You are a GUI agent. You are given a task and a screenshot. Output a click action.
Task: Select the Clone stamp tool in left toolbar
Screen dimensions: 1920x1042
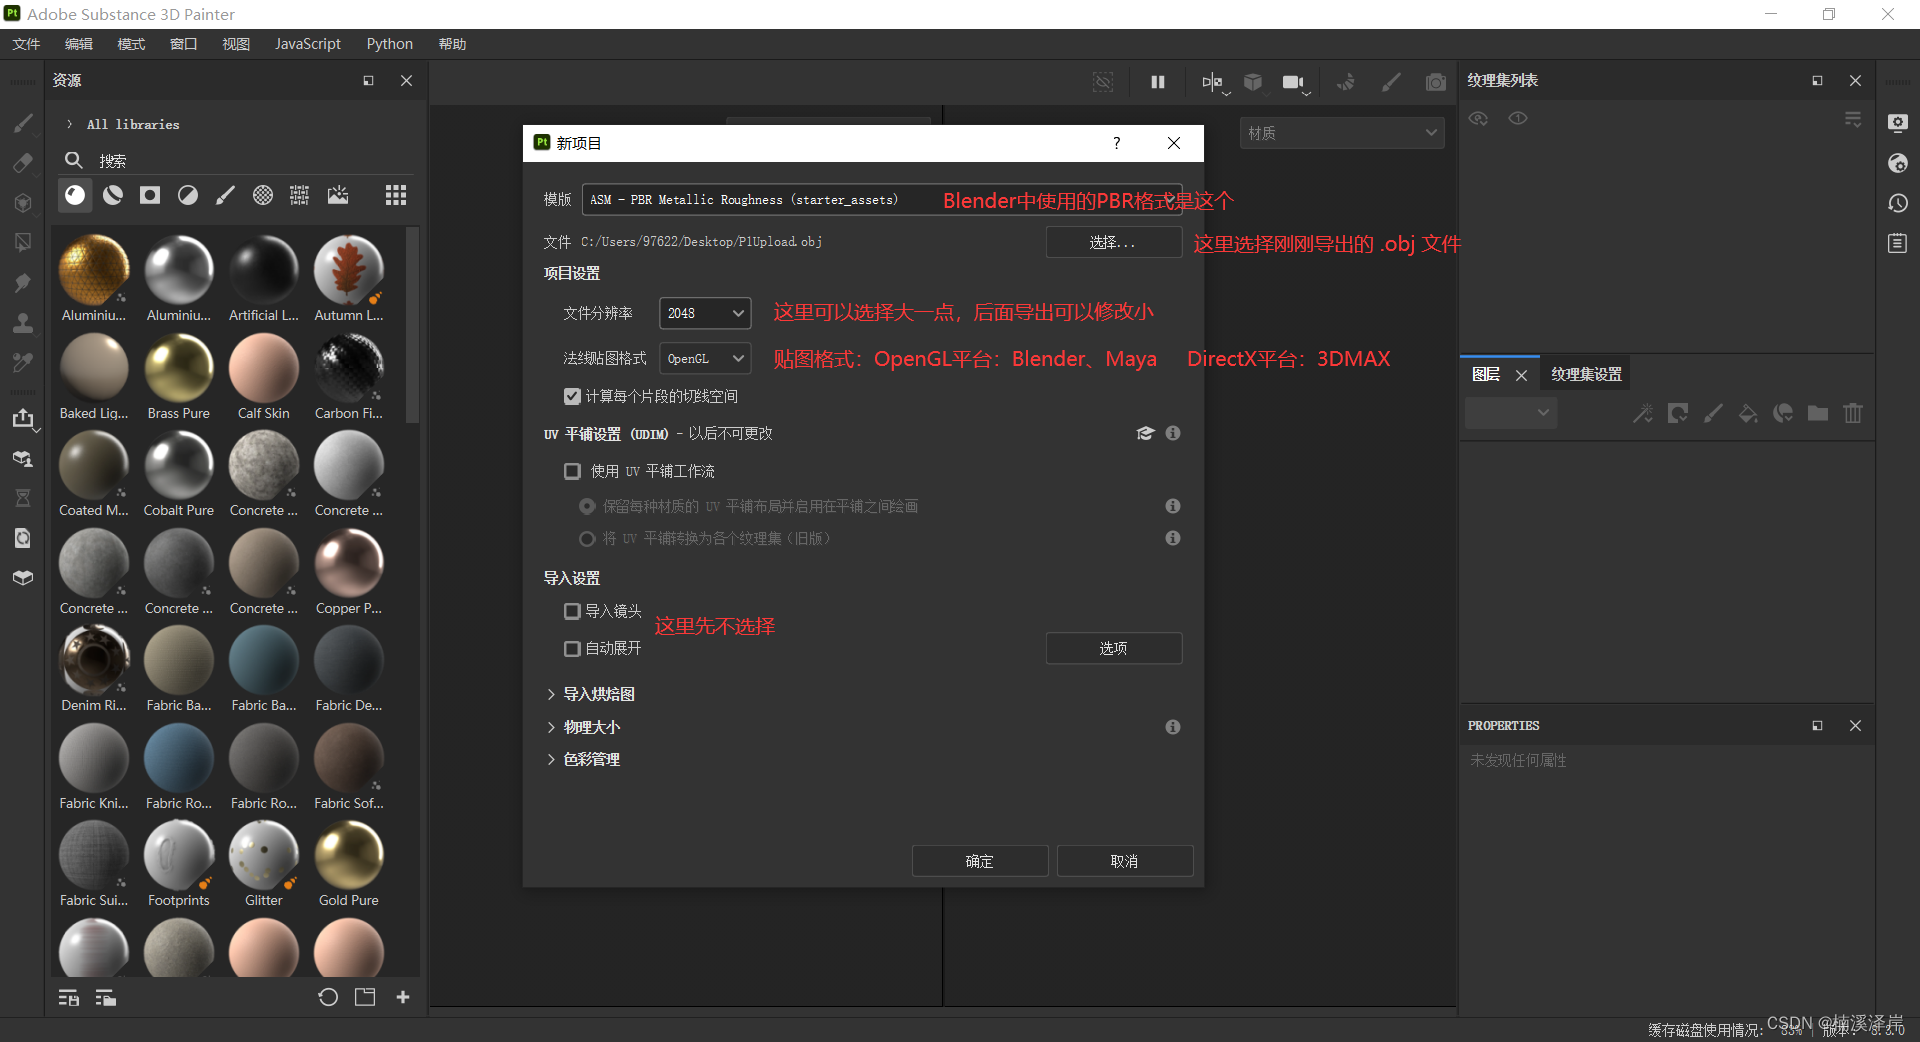(23, 323)
